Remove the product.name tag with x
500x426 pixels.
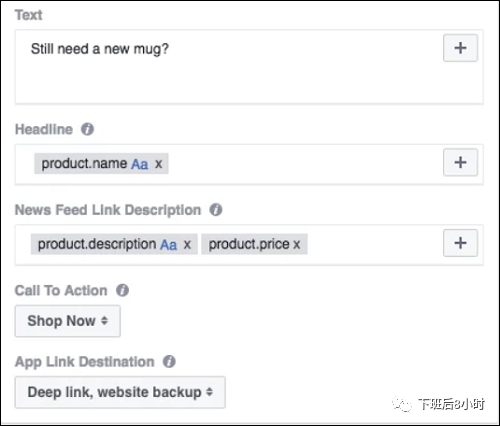(x=159, y=164)
